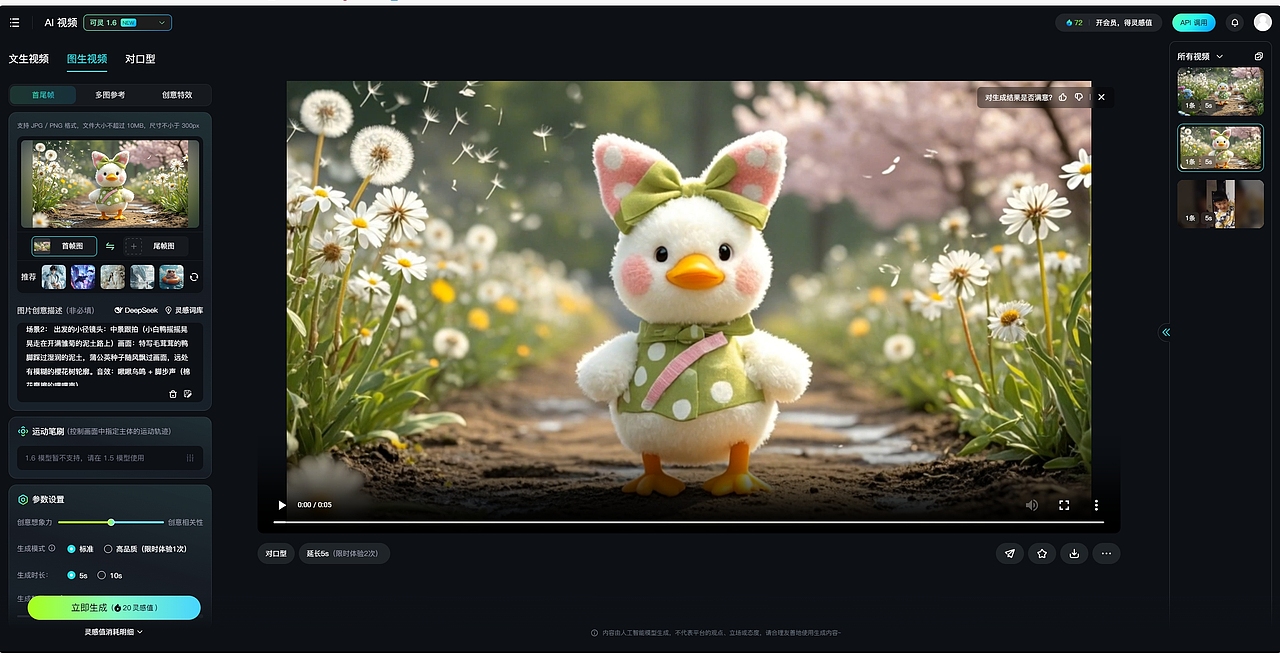This screenshot has height=654, width=1280.
Task: Click the motion brush unsupported field
Action: (x=110, y=458)
